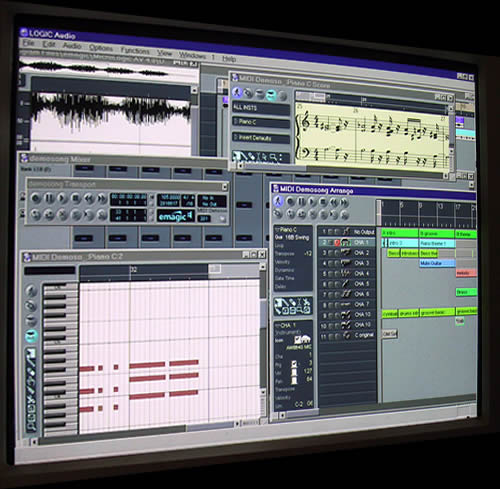Click the position display in Transport window

[129, 200]
